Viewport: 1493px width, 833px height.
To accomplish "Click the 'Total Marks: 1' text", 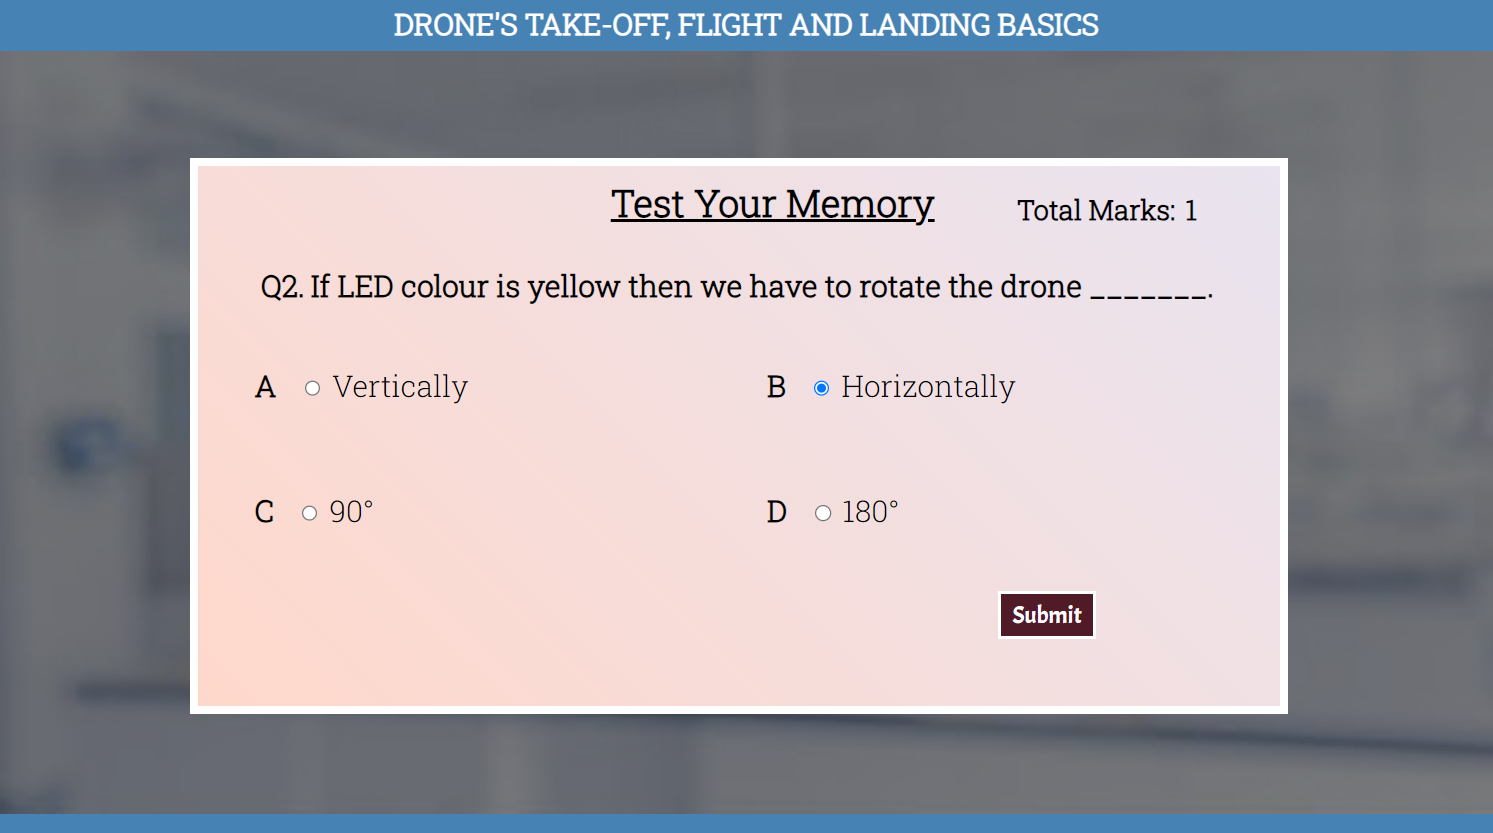I will click(x=1106, y=210).
